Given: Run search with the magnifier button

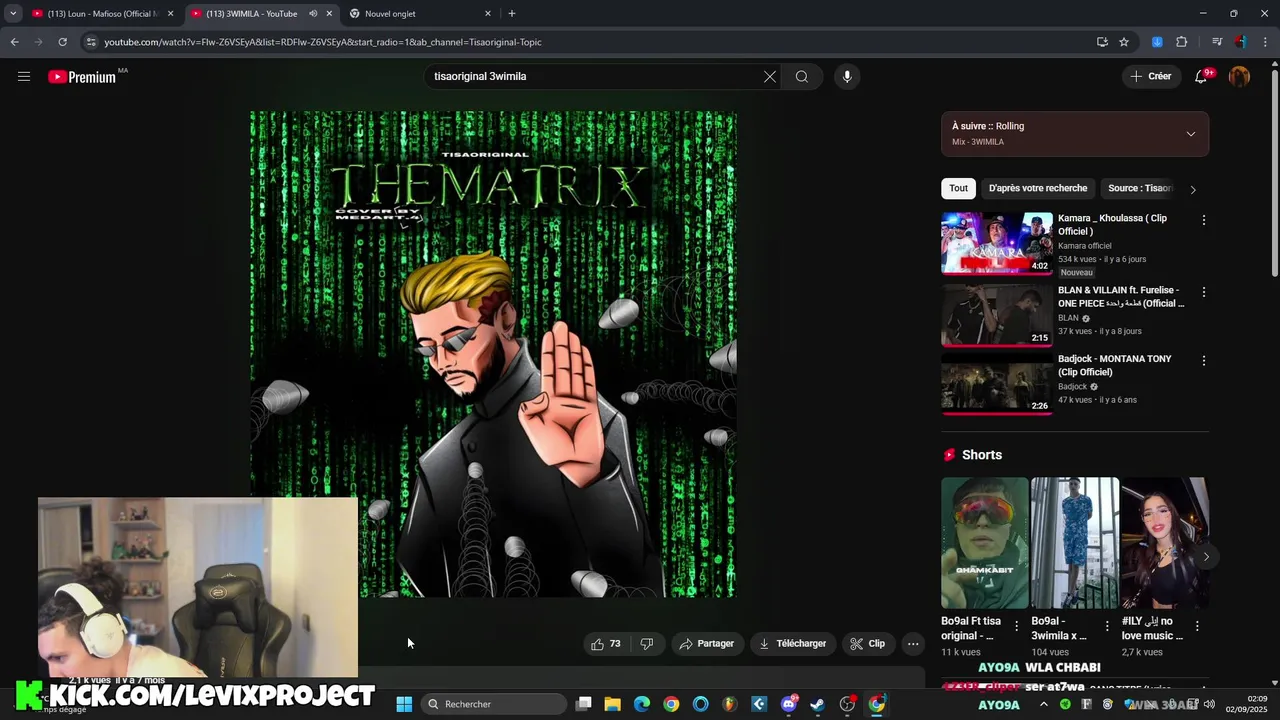Looking at the screenshot, I should click(x=802, y=76).
